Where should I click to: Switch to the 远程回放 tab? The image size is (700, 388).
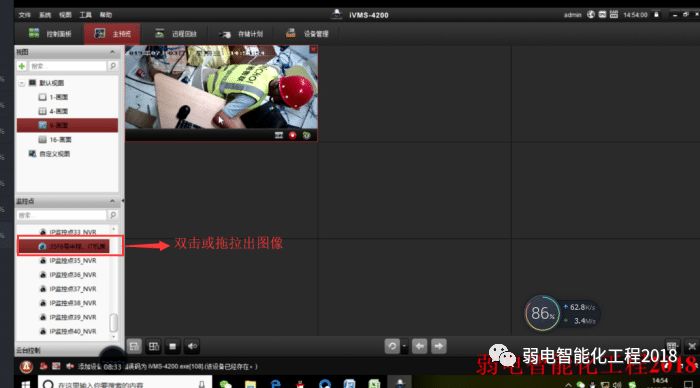click(x=175, y=33)
